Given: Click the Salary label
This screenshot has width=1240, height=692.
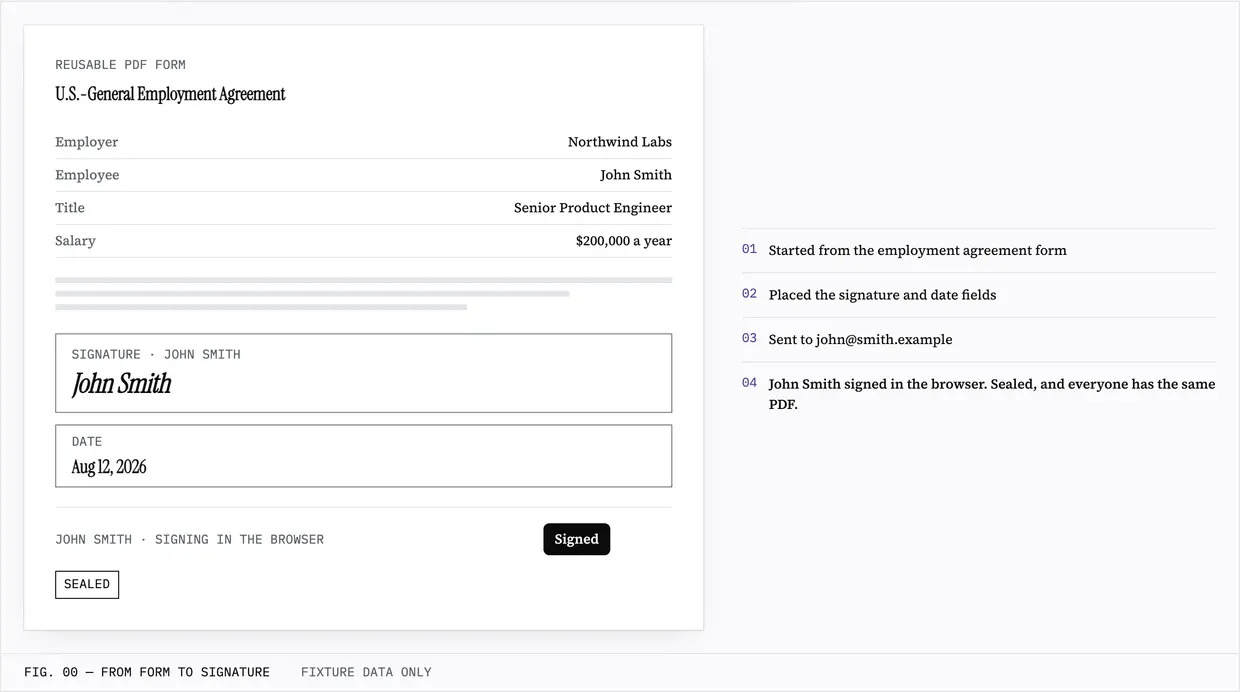Looking at the screenshot, I should click(76, 241).
